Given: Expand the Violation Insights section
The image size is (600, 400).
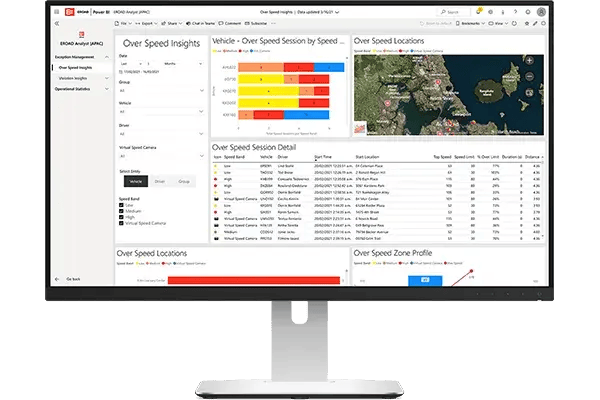Looking at the screenshot, I should pyautogui.click(x=107, y=78).
